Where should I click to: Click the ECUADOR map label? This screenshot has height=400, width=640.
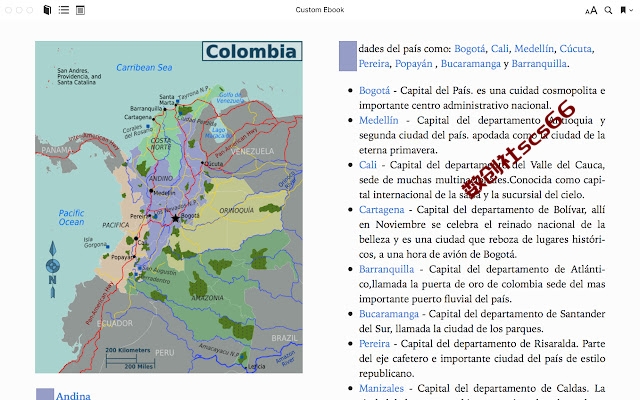pyautogui.click(x=115, y=323)
